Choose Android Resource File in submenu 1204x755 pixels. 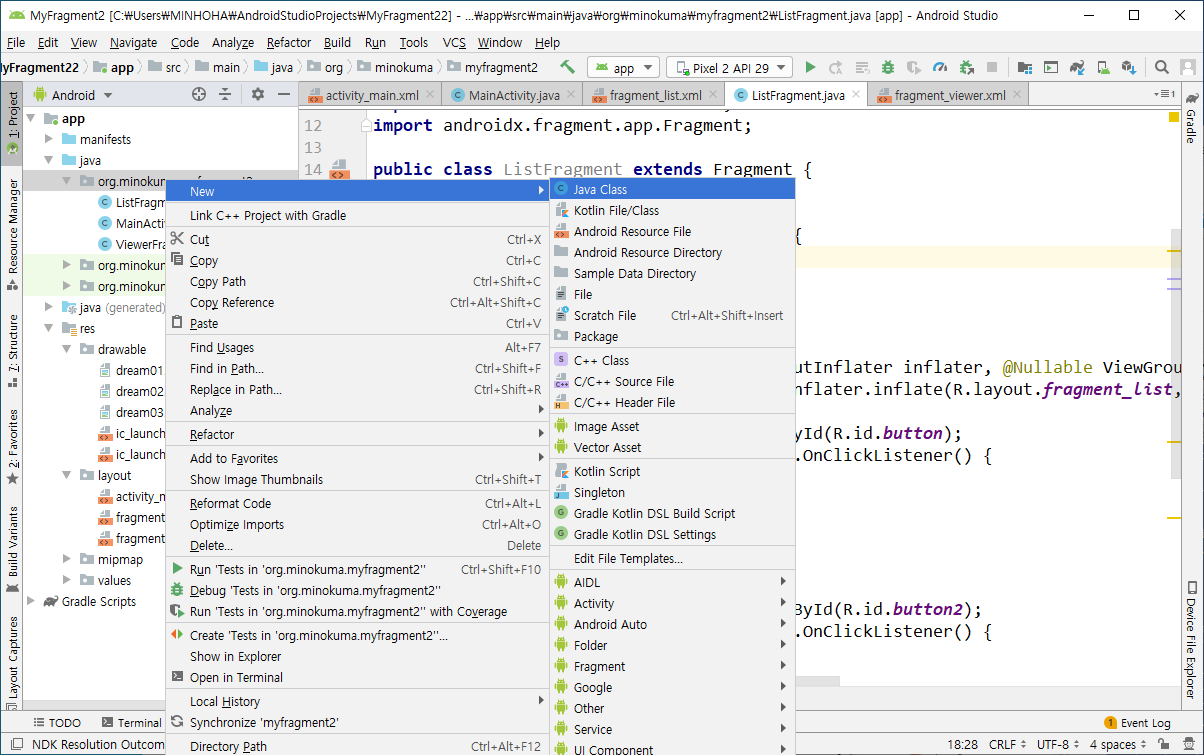click(672, 232)
